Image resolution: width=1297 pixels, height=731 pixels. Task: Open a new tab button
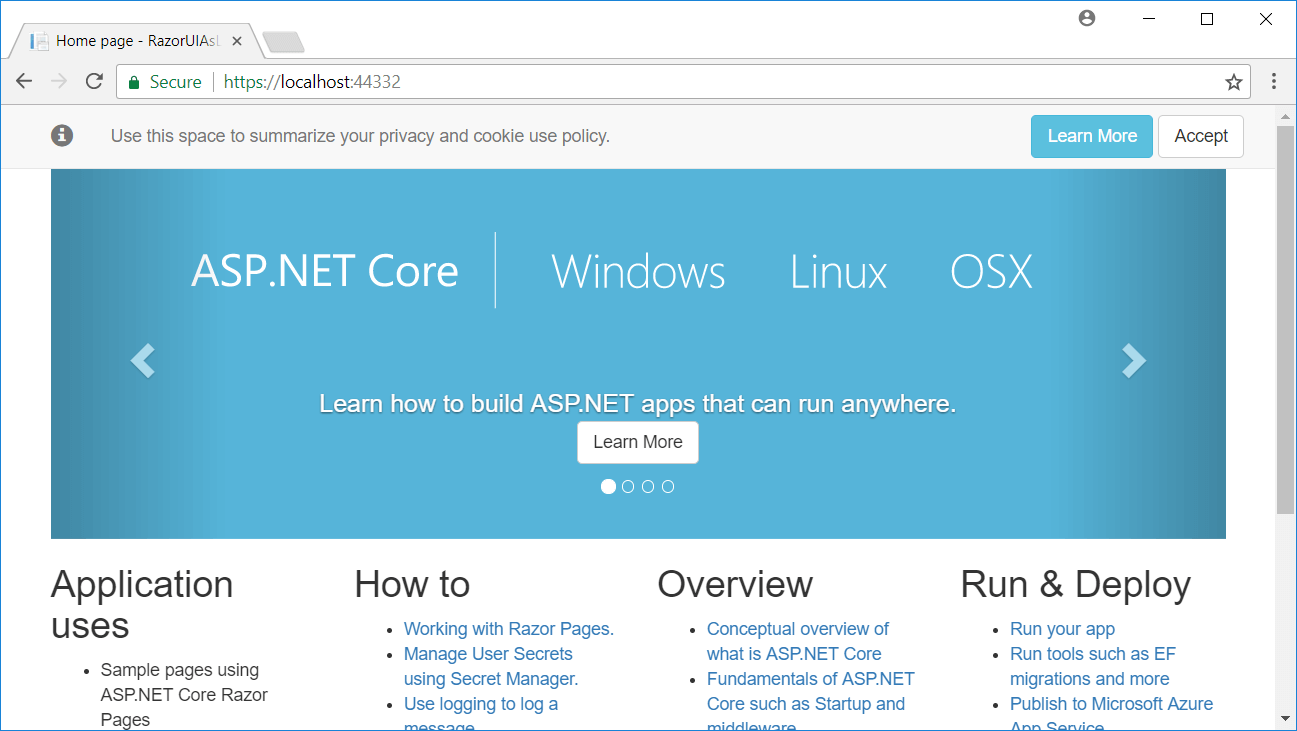[x=283, y=42]
